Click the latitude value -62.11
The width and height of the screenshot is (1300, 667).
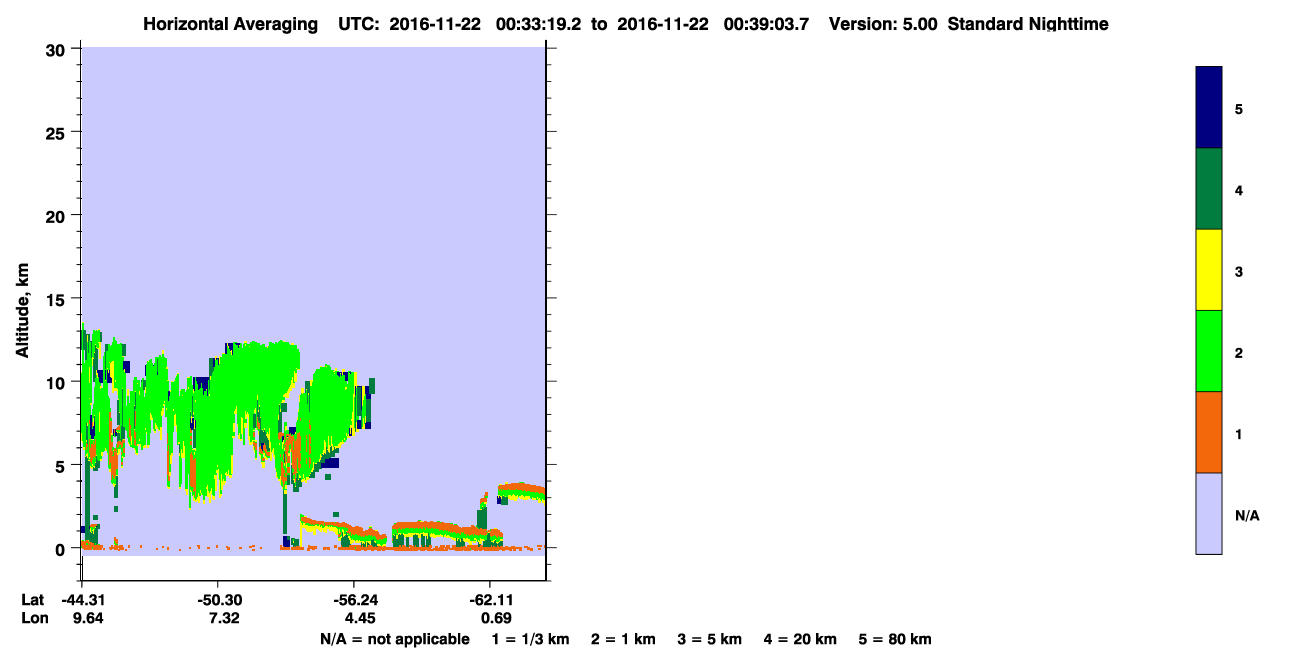[x=489, y=600]
